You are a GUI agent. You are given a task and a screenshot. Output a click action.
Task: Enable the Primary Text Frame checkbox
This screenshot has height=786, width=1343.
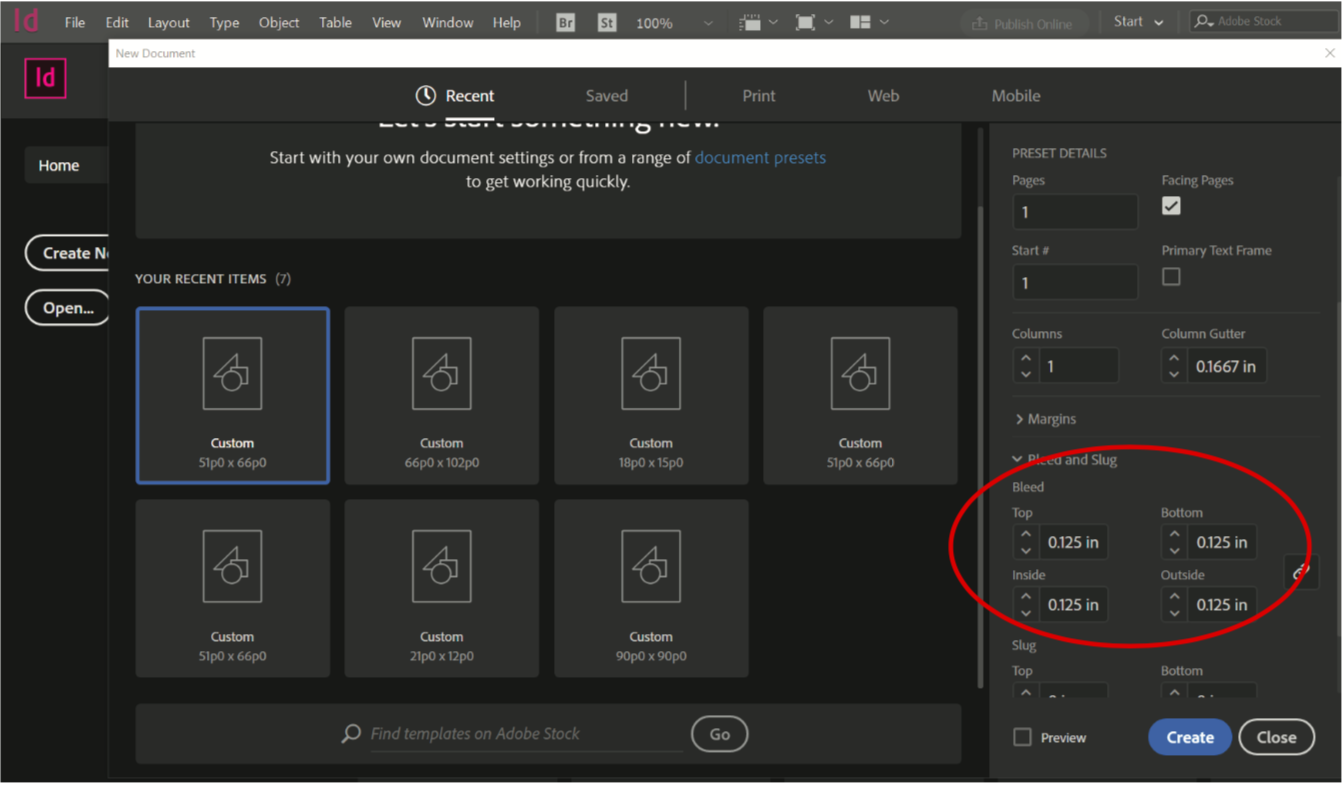(x=1171, y=277)
